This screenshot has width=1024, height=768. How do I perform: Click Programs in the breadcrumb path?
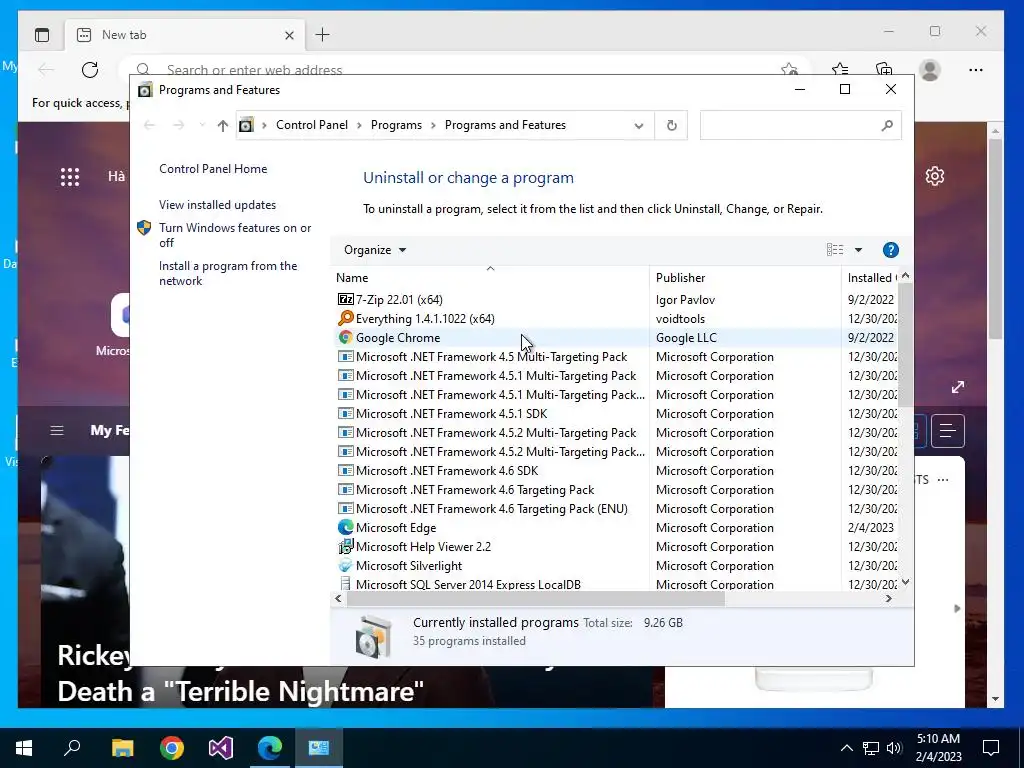click(396, 125)
